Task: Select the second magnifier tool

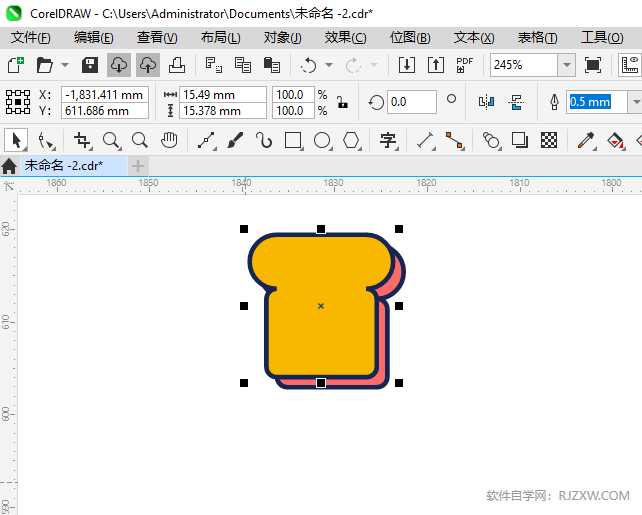Action: 140,140
